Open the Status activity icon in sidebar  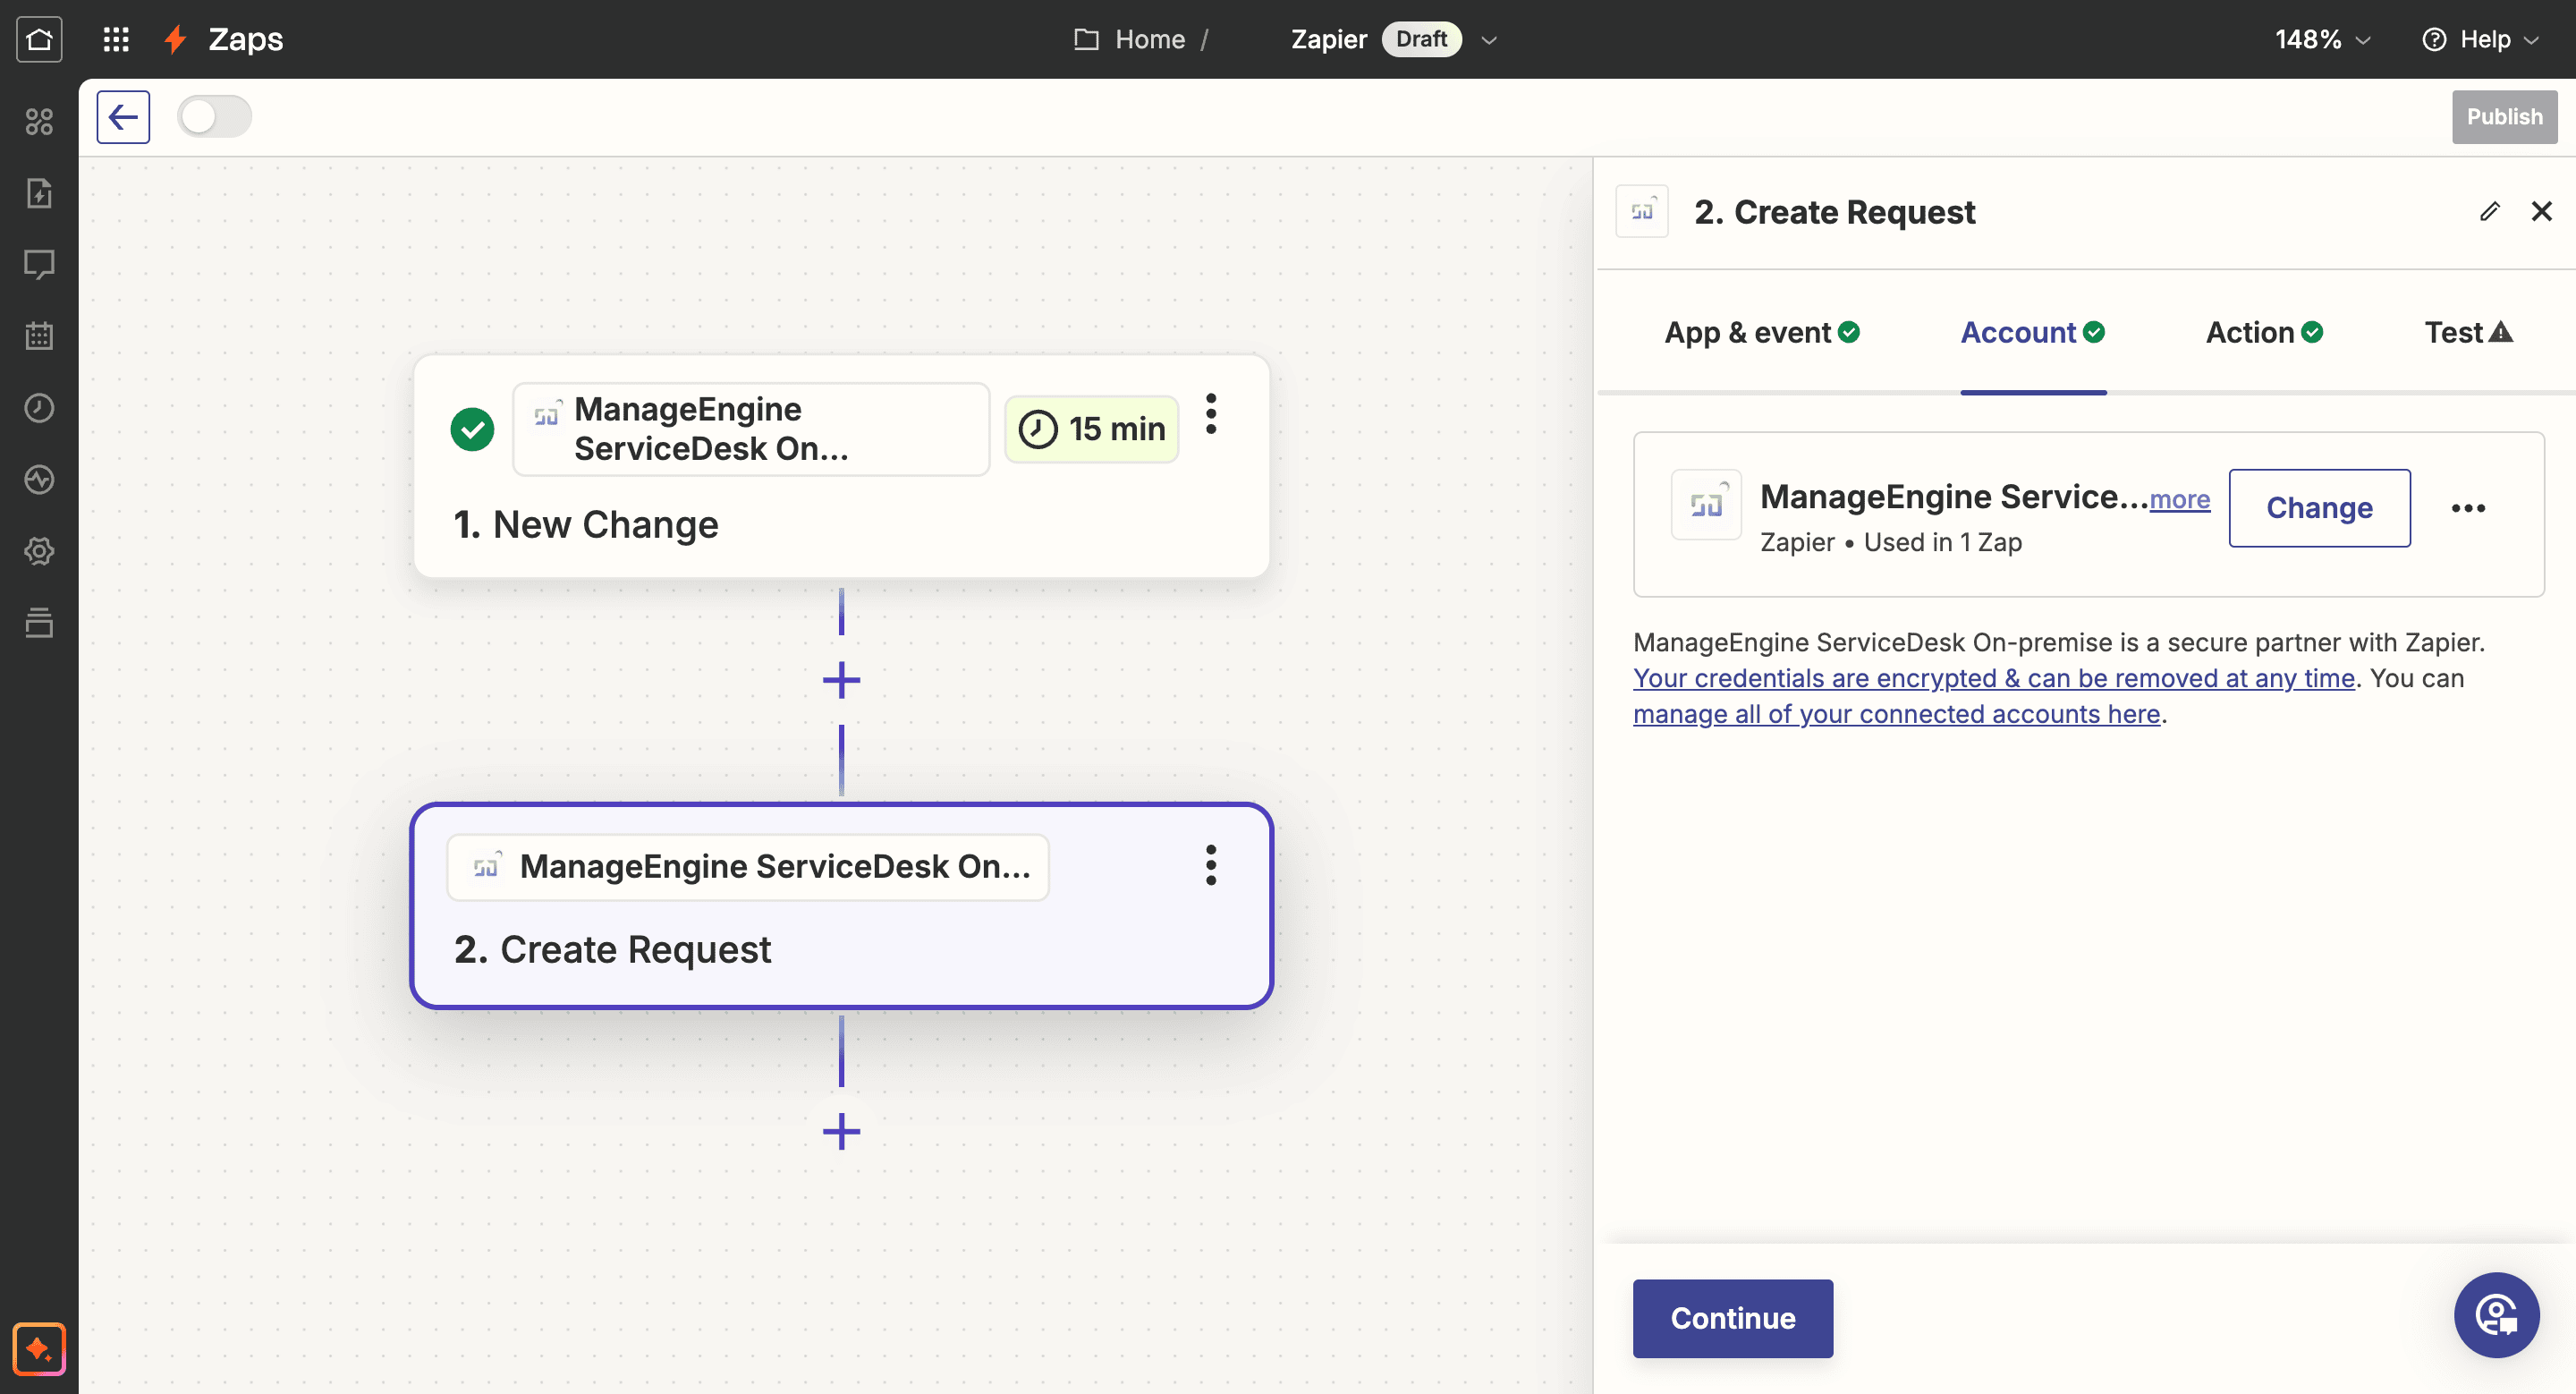point(39,480)
